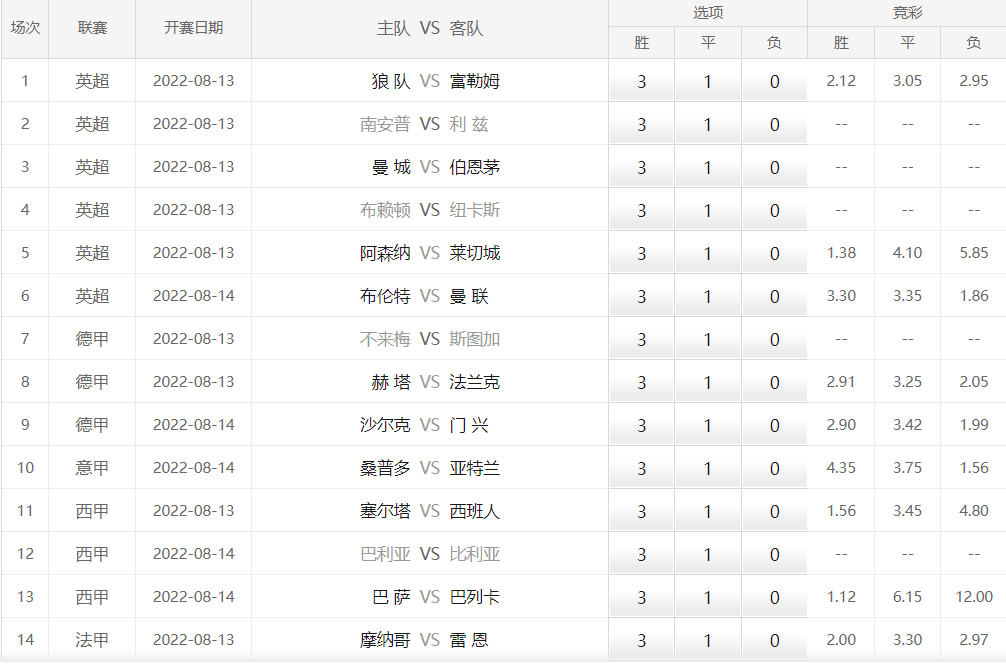1006x664 pixels.
Task: Click 富勒姆 away team name
Action: 475,81
